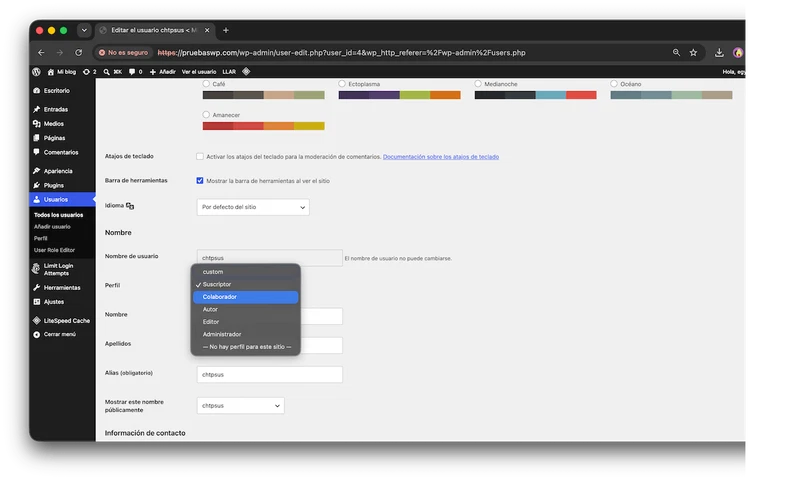This screenshot has height=480, width=798.
Task: Select the Café color scheme
Action: (206, 83)
